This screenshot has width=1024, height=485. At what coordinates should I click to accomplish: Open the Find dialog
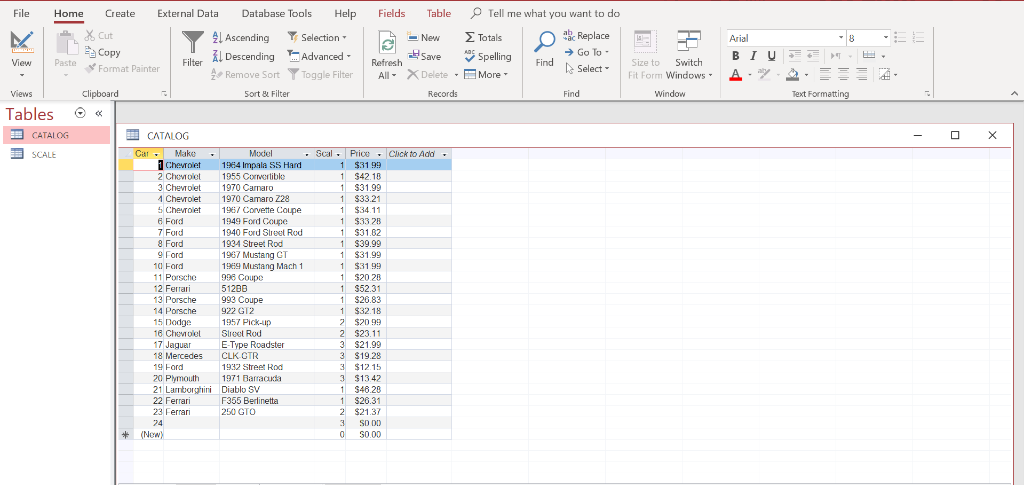tap(545, 49)
